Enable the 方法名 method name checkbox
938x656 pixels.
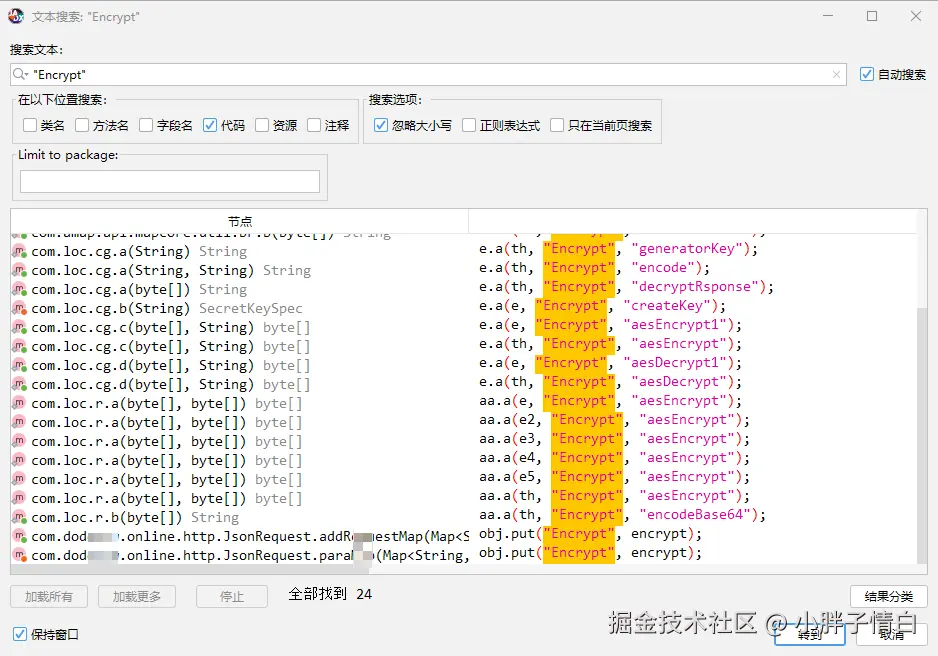[x=82, y=125]
